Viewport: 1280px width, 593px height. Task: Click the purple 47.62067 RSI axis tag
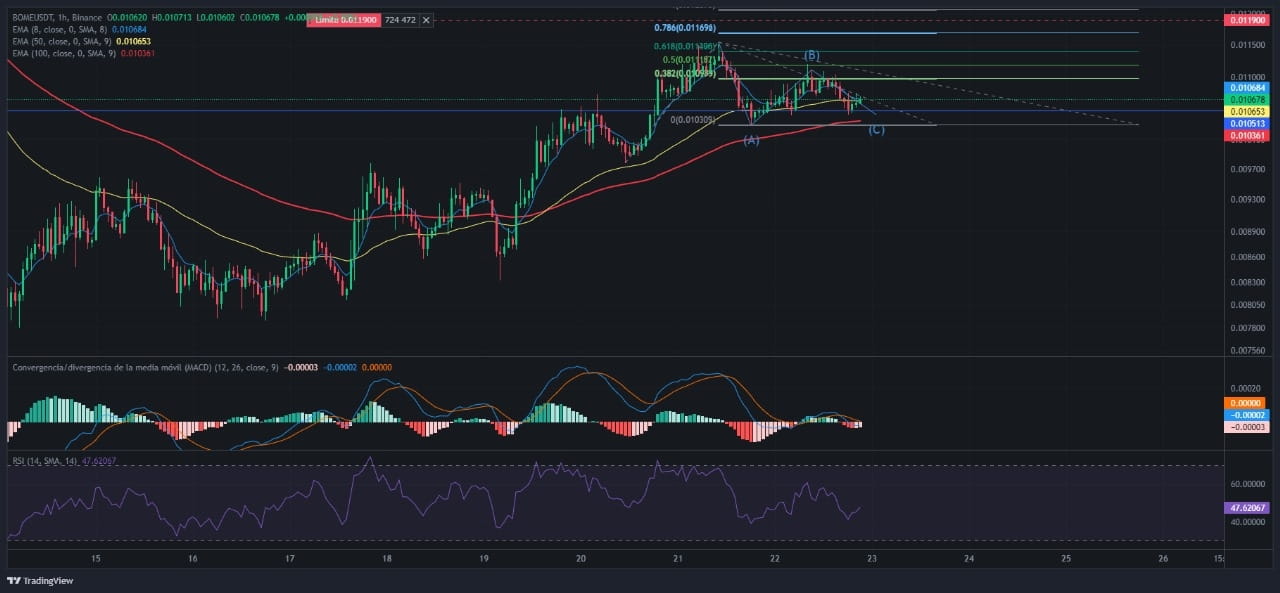pyautogui.click(x=1248, y=508)
